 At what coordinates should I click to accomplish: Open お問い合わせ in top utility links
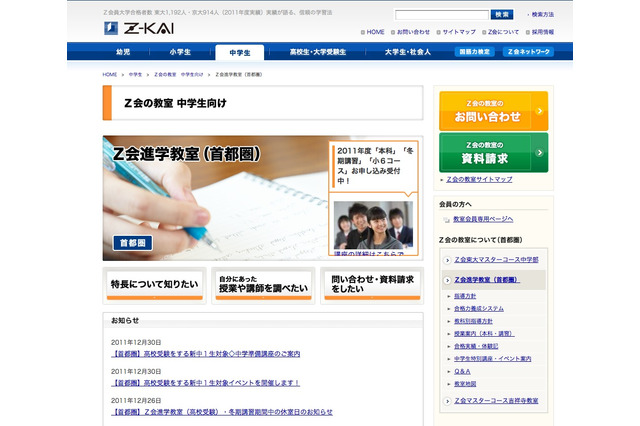click(413, 32)
